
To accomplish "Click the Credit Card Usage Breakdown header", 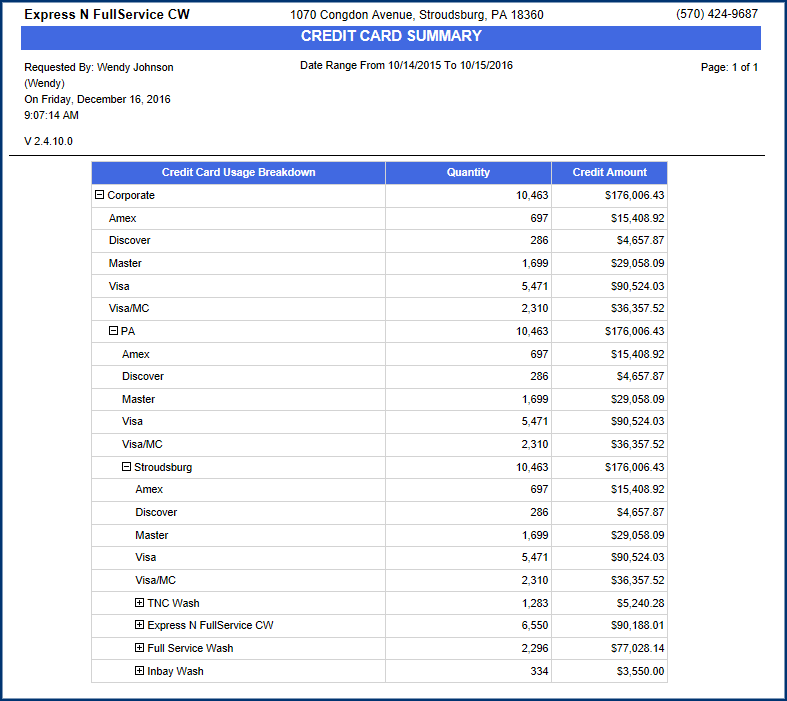I will coord(238,172).
